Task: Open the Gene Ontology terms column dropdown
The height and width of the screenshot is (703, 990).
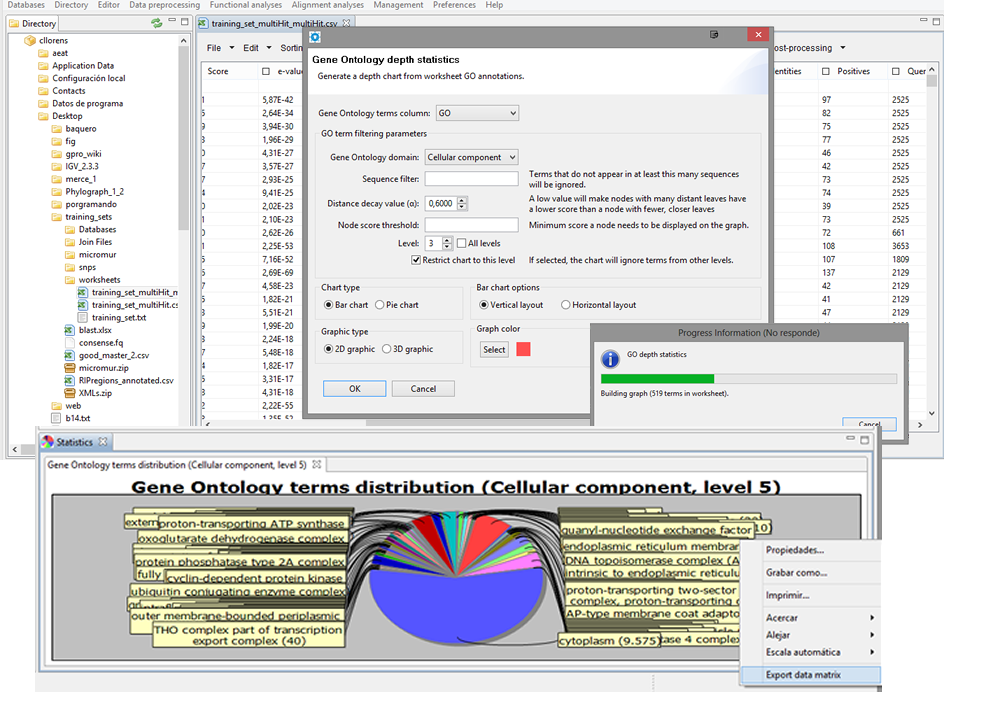Action: pos(476,114)
